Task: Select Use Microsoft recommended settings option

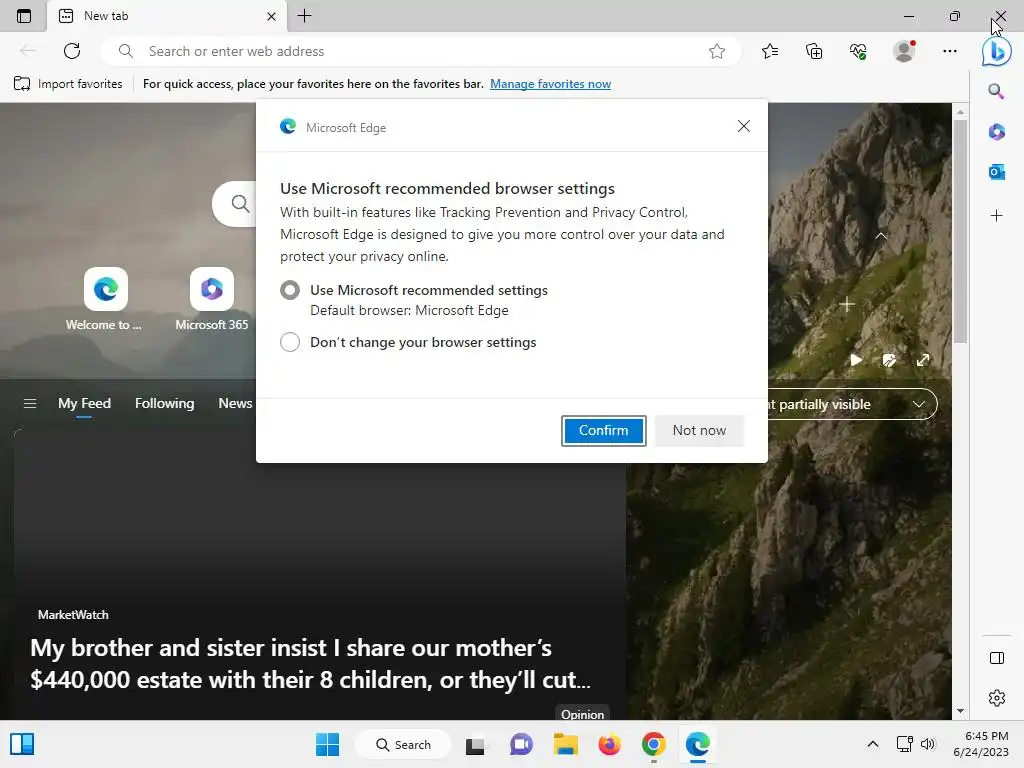Action: click(290, 290)
